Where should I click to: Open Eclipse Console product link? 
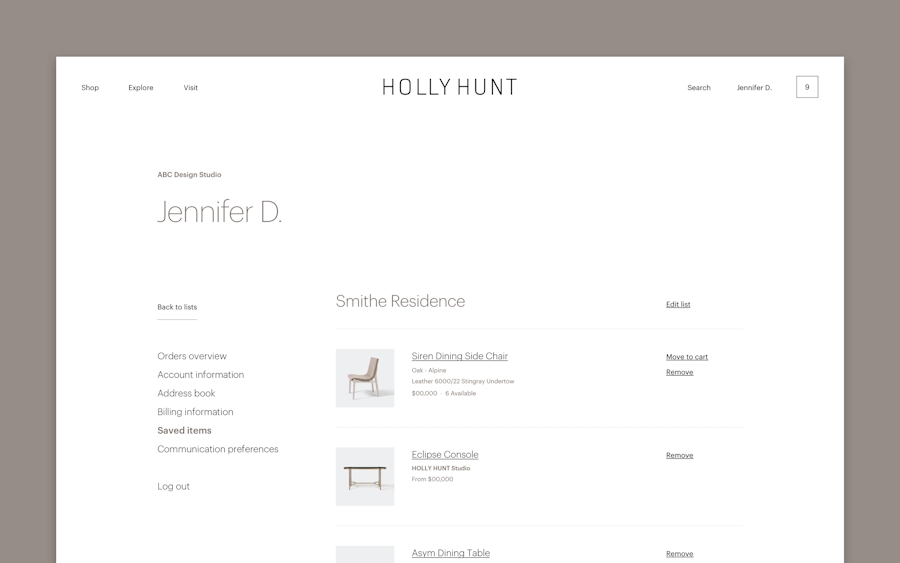point(445,455)
